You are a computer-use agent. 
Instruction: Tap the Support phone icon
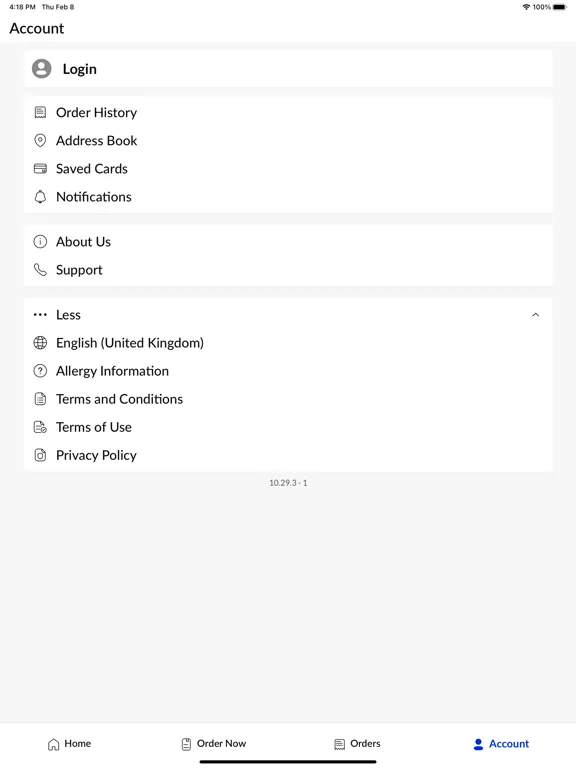[40, 270]
